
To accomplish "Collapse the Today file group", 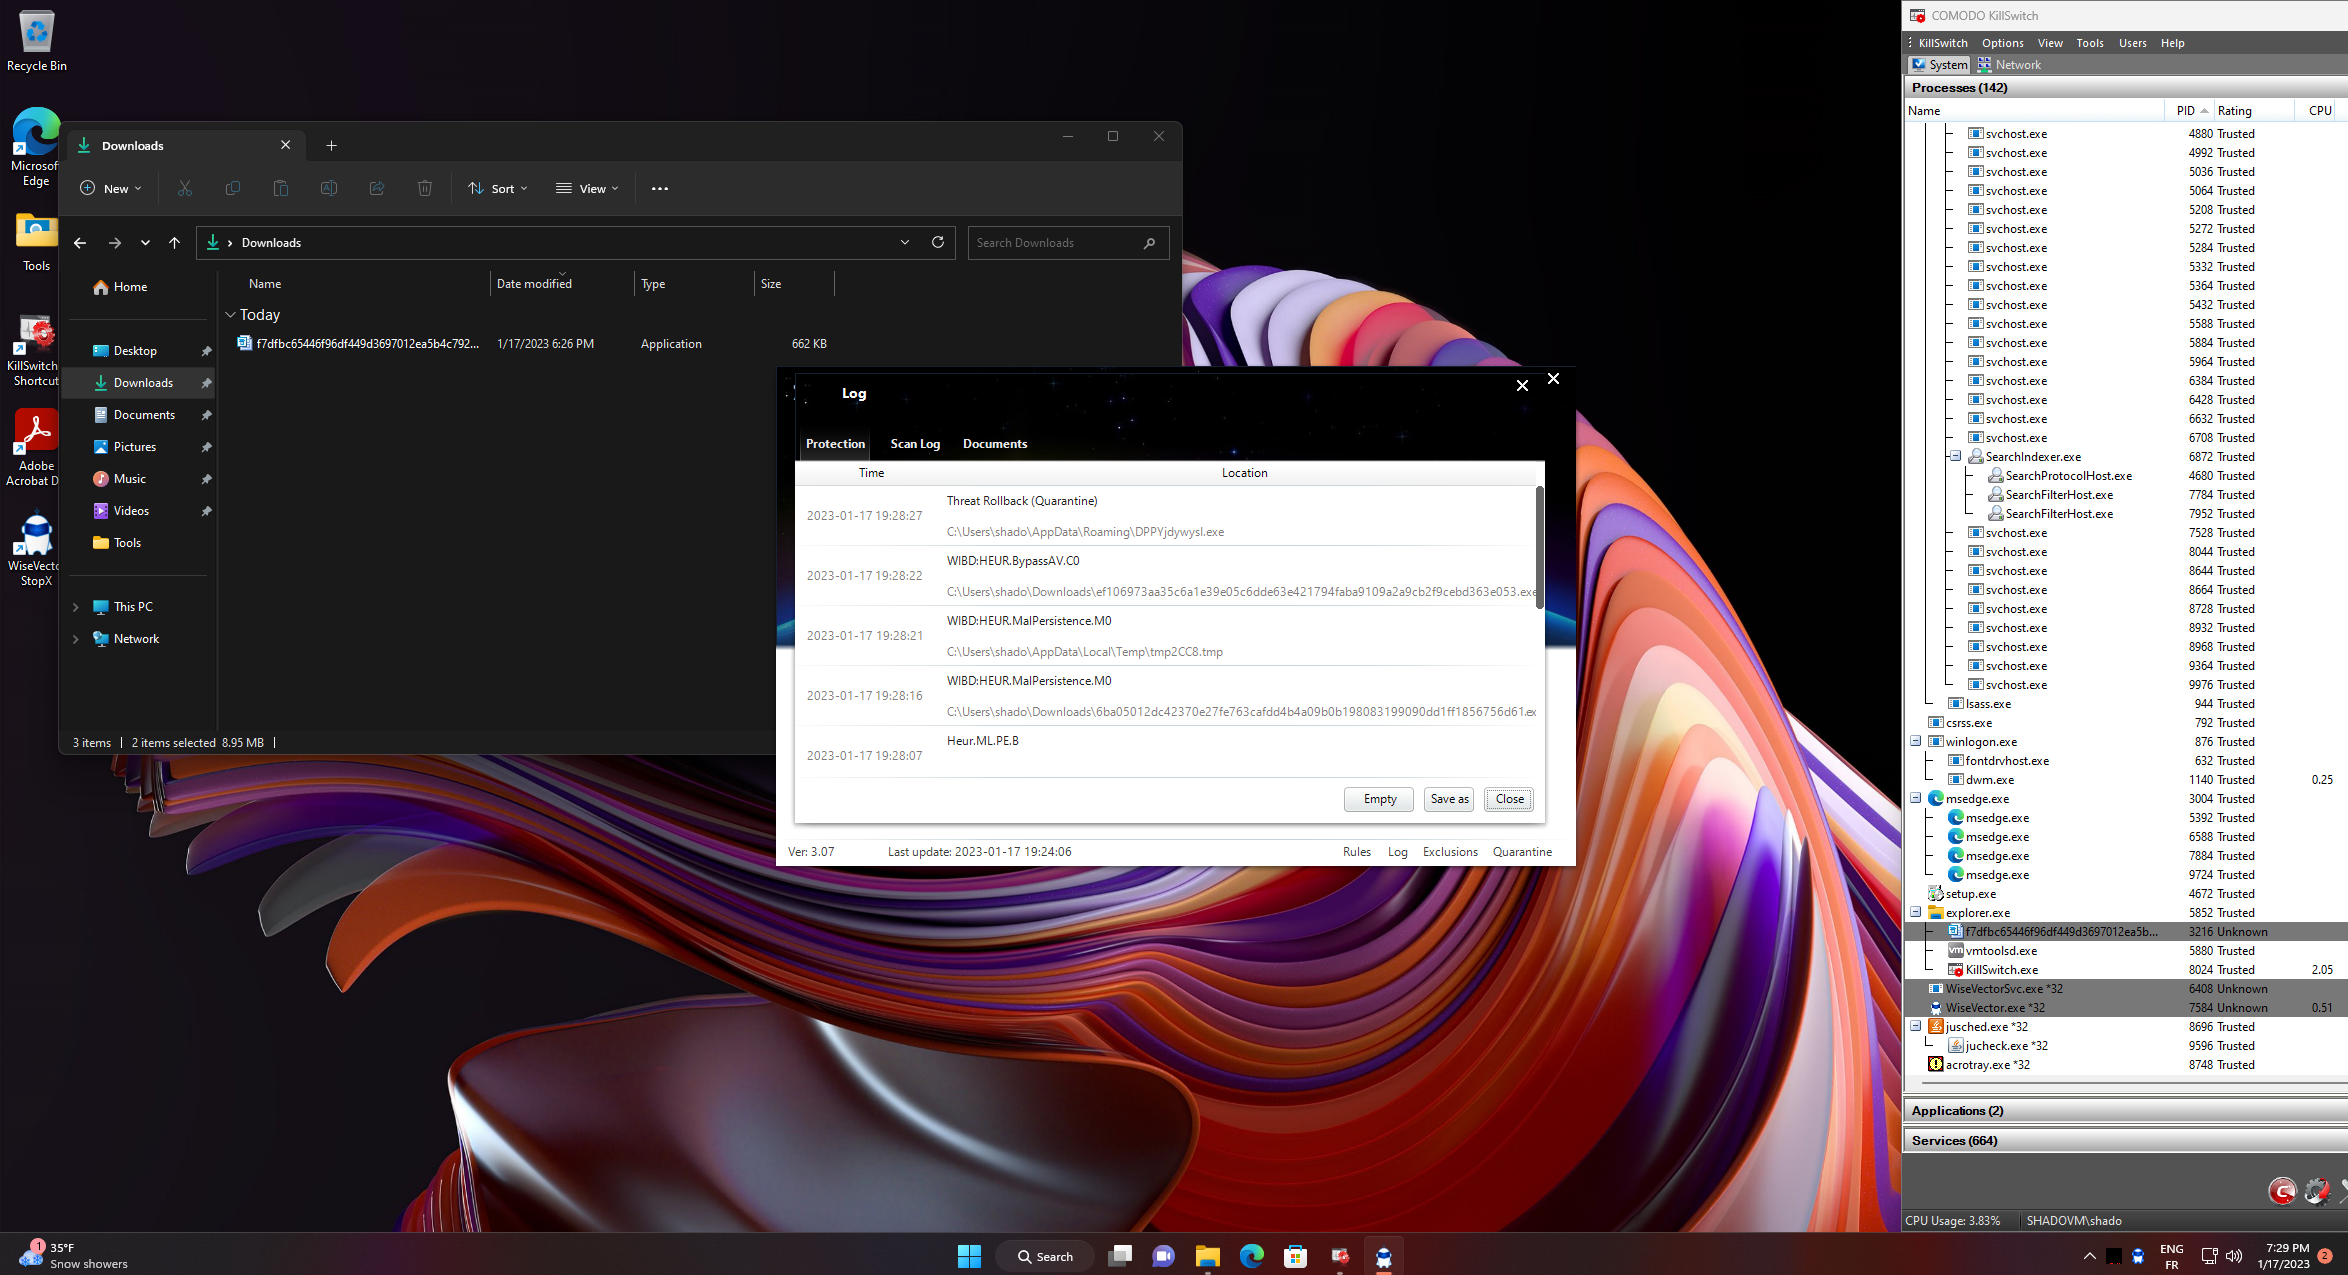I will point(231,315).
